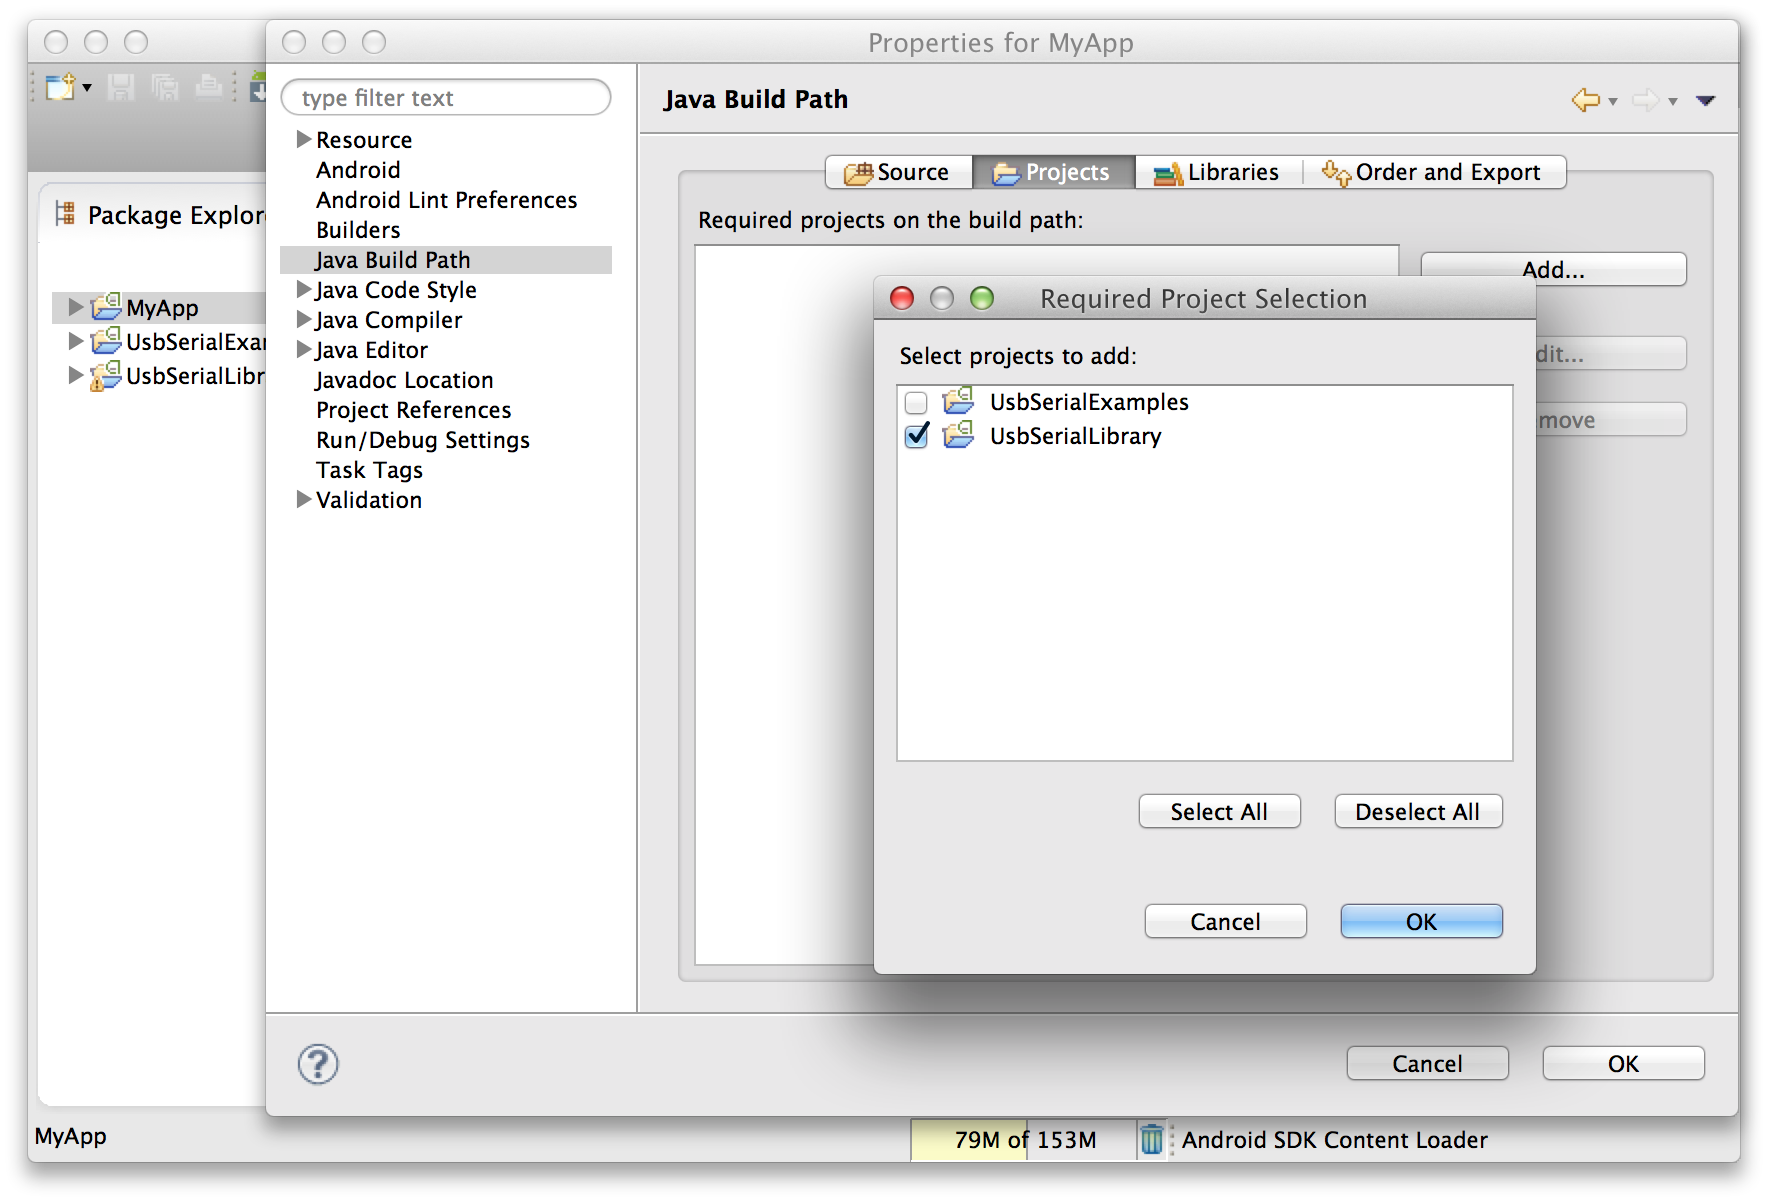Screen dimensions: 1768x1202
Task: Select Android in properties tree
Action: pyautogui.click(x=358, y=170)
